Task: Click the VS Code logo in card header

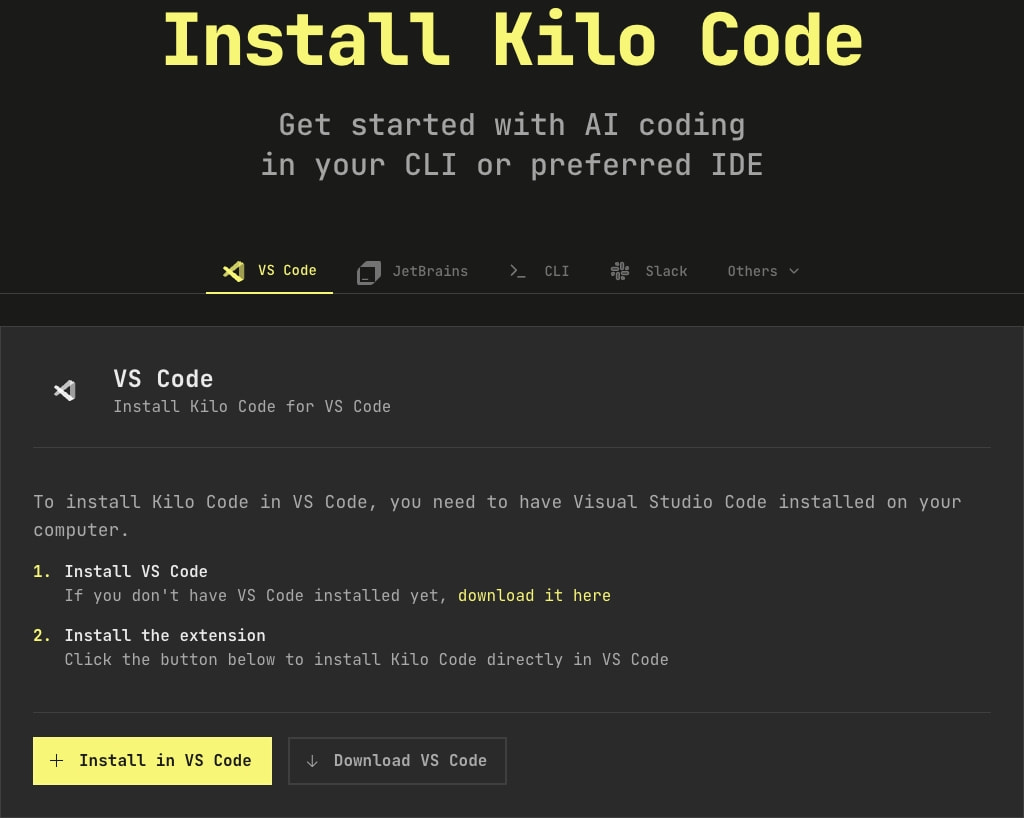Action: pos(65,390)
